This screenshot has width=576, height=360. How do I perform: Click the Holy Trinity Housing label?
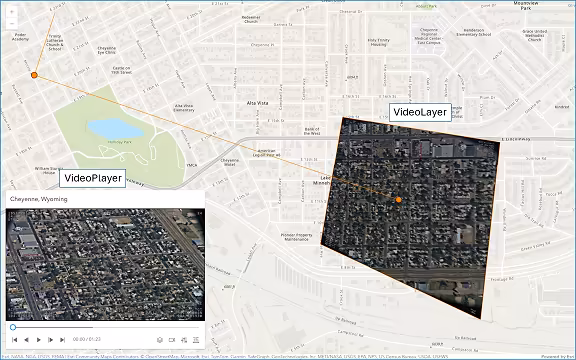coord(378,42)
